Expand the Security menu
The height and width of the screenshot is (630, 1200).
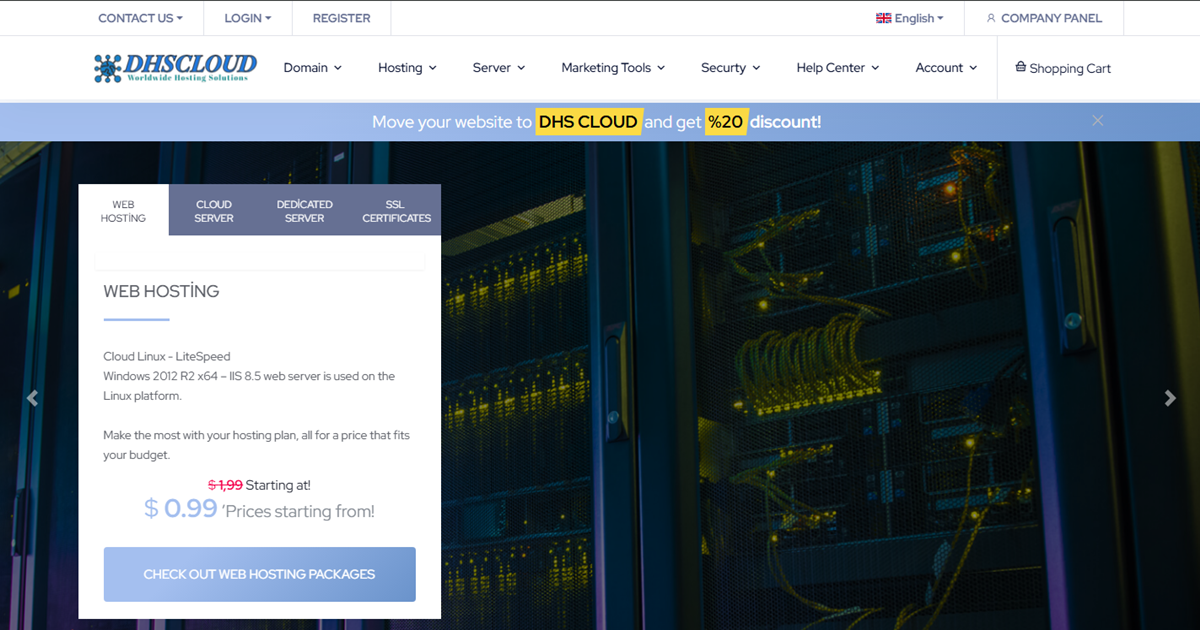pyautogui.click(x=730, y=68)
